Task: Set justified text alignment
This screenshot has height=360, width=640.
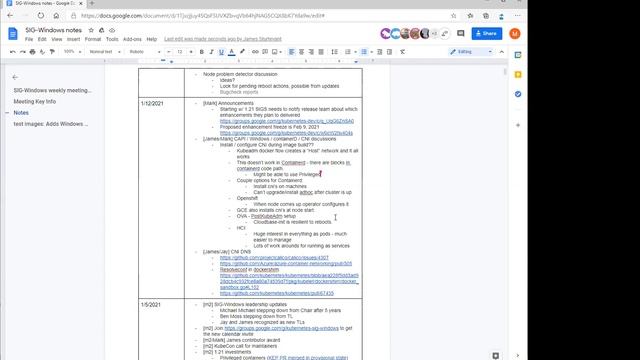Action: click(x=321, y=52)
